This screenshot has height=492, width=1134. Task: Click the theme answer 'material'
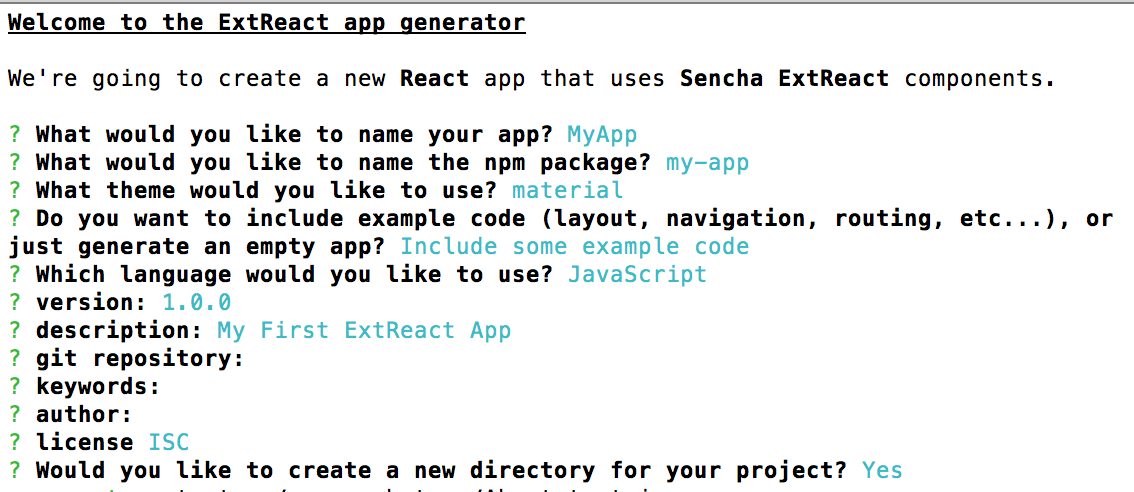pyautogui.click(x=567, y=190)
